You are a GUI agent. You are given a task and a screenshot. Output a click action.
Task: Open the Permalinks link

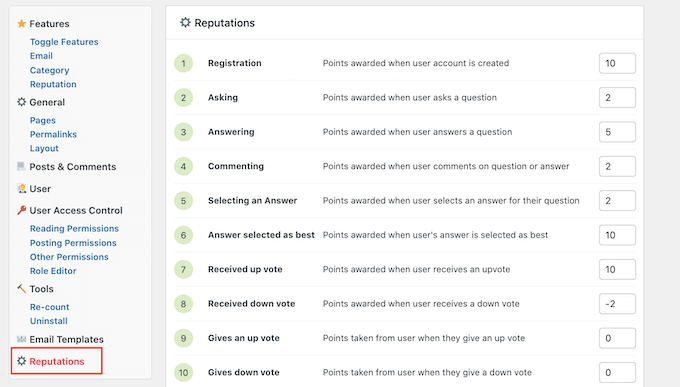(x=53, y=134)
